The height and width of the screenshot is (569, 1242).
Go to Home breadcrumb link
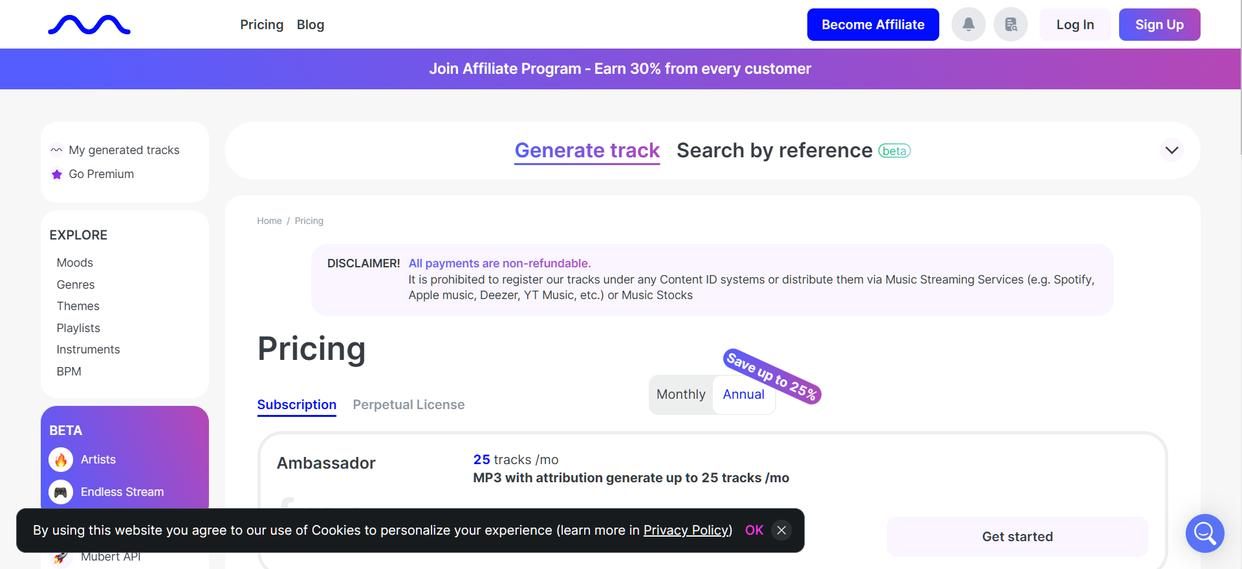(x=269, y=221)
